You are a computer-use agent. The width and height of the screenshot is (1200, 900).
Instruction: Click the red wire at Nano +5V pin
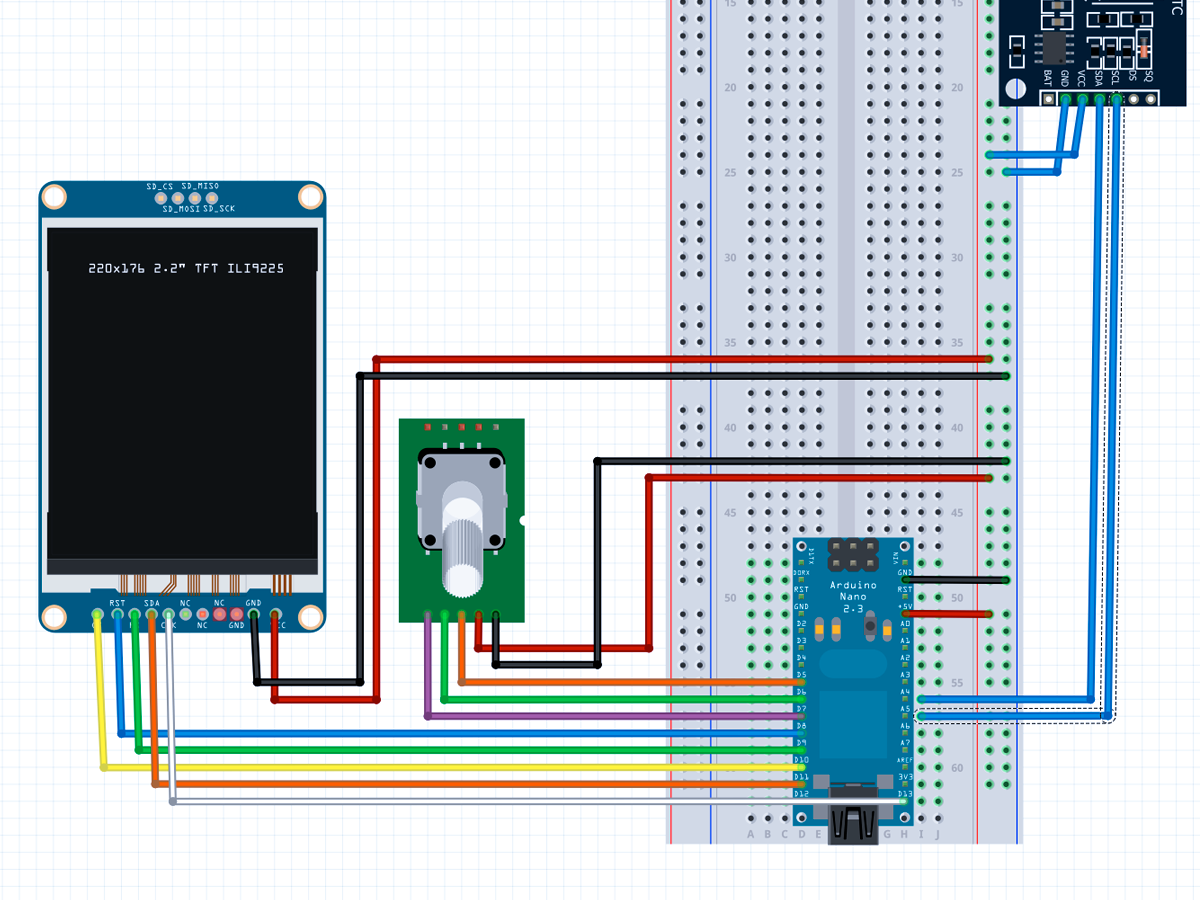coord(950,614)
